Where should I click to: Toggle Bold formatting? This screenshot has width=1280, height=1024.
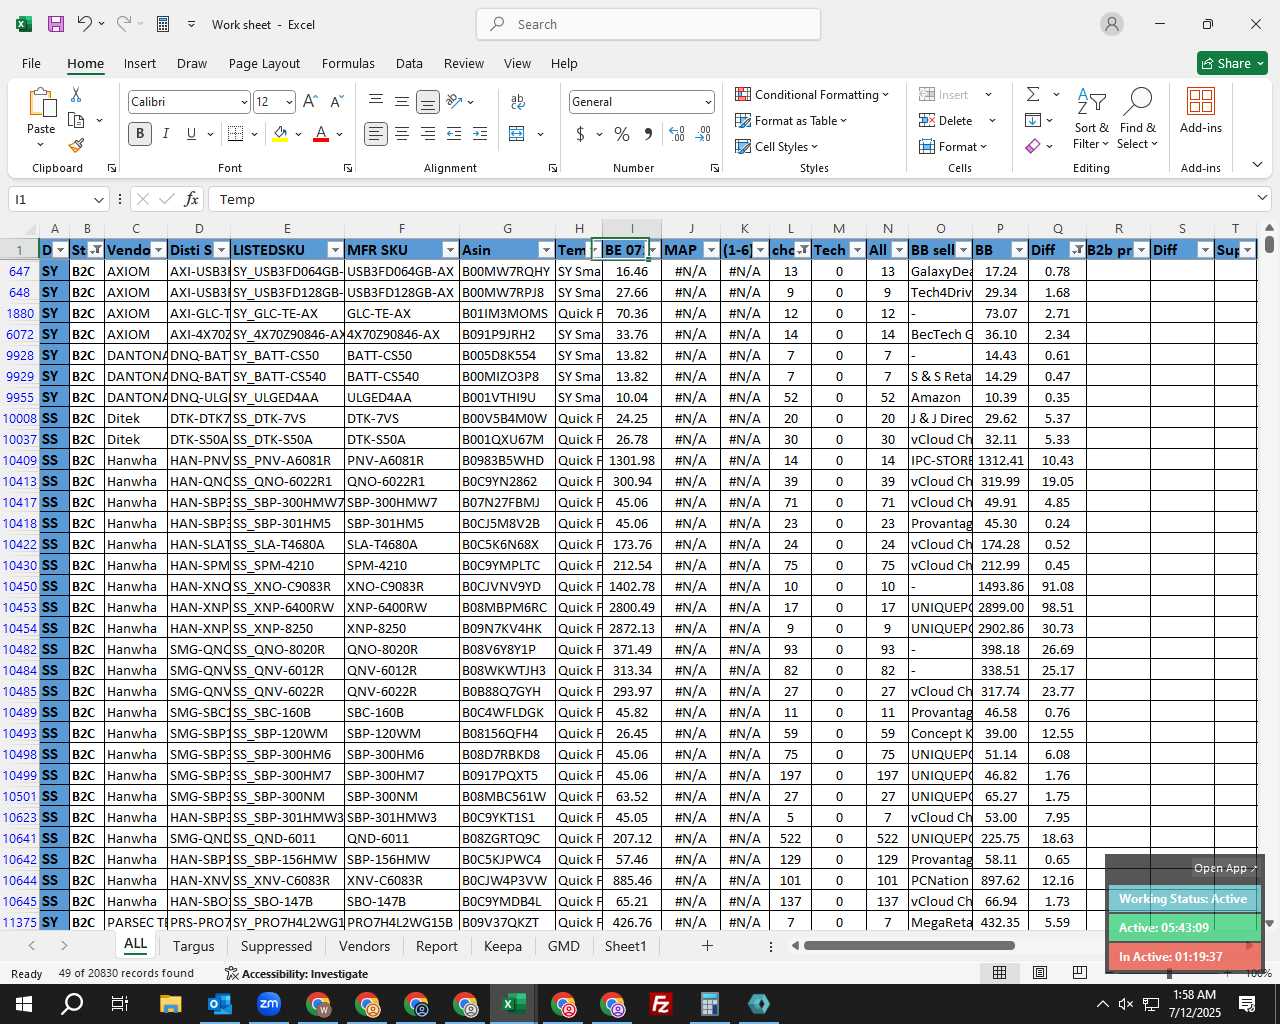click(x=140, y=134)
